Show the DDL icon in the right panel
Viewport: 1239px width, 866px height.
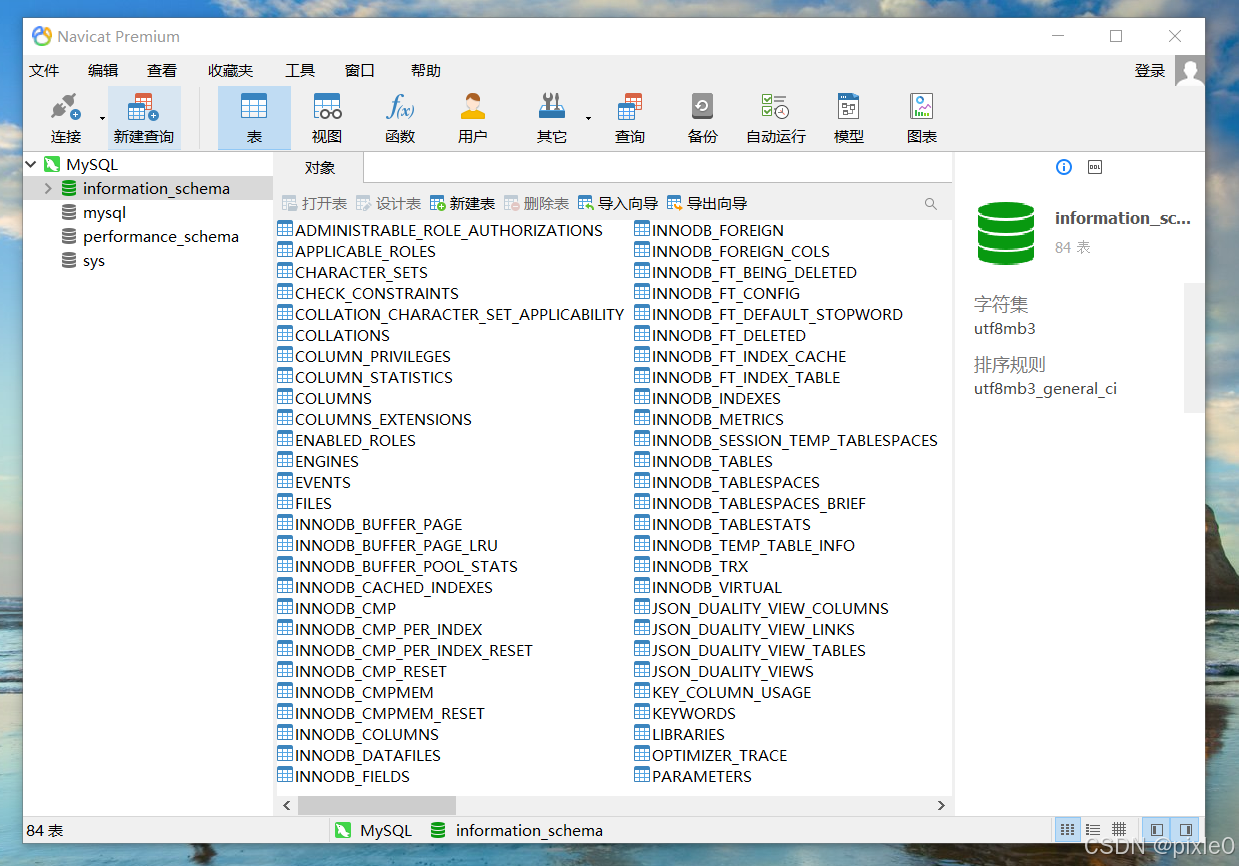[1095, 167]
